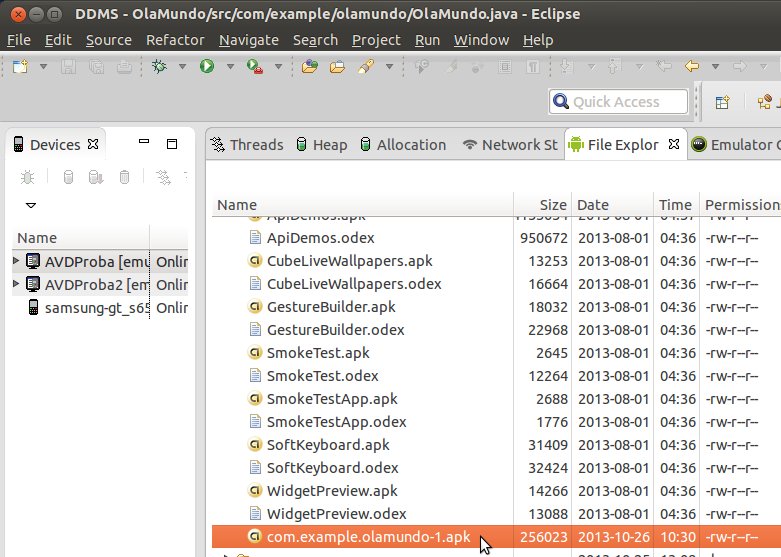Click the Name column header in File Explorer
The height and width of the screenshot is (557, 781).
(363, 205)
